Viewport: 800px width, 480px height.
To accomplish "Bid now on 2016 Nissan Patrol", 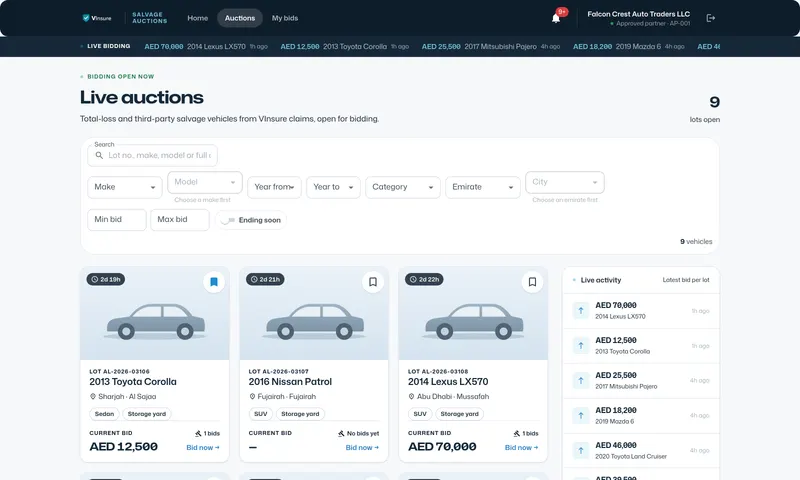I will coord(362,447).
